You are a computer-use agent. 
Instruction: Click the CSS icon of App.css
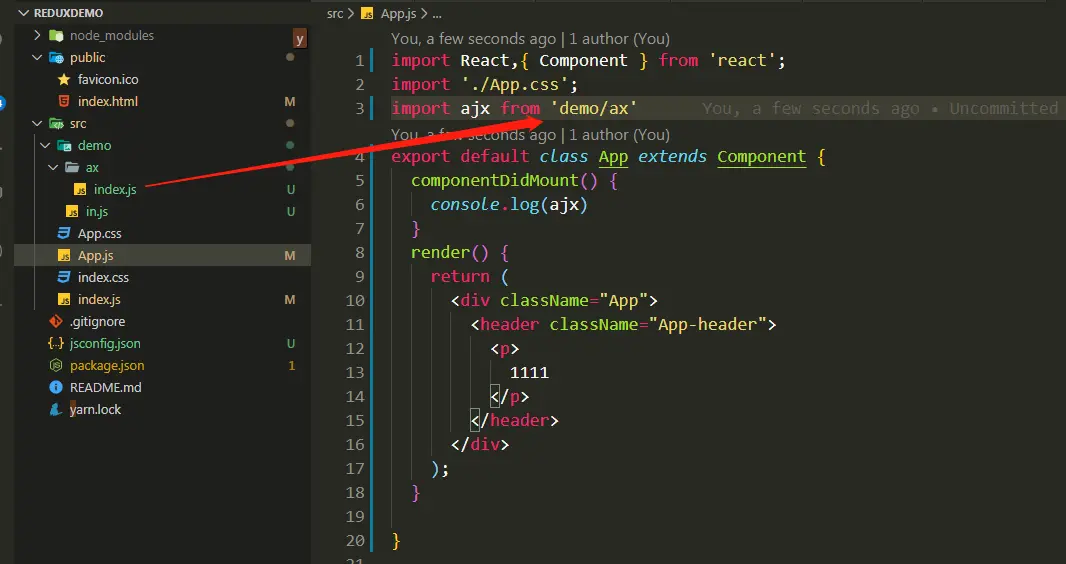(64, 233)
